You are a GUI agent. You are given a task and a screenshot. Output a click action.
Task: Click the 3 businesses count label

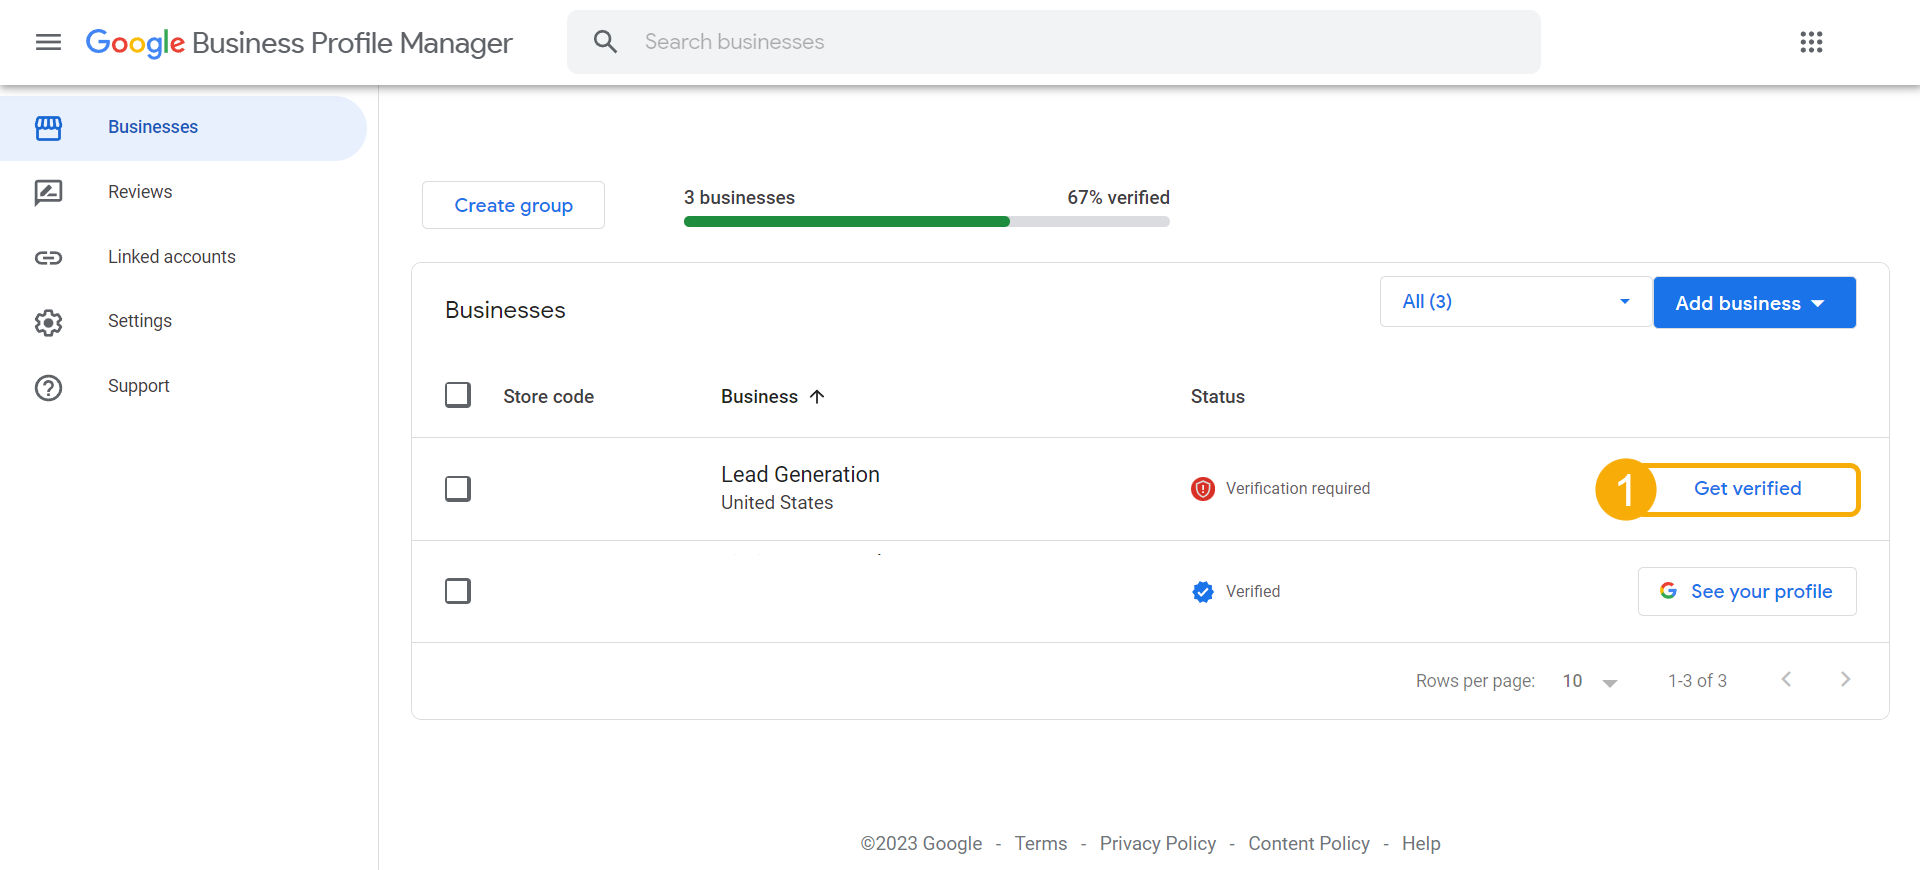[x=739, y=198]
